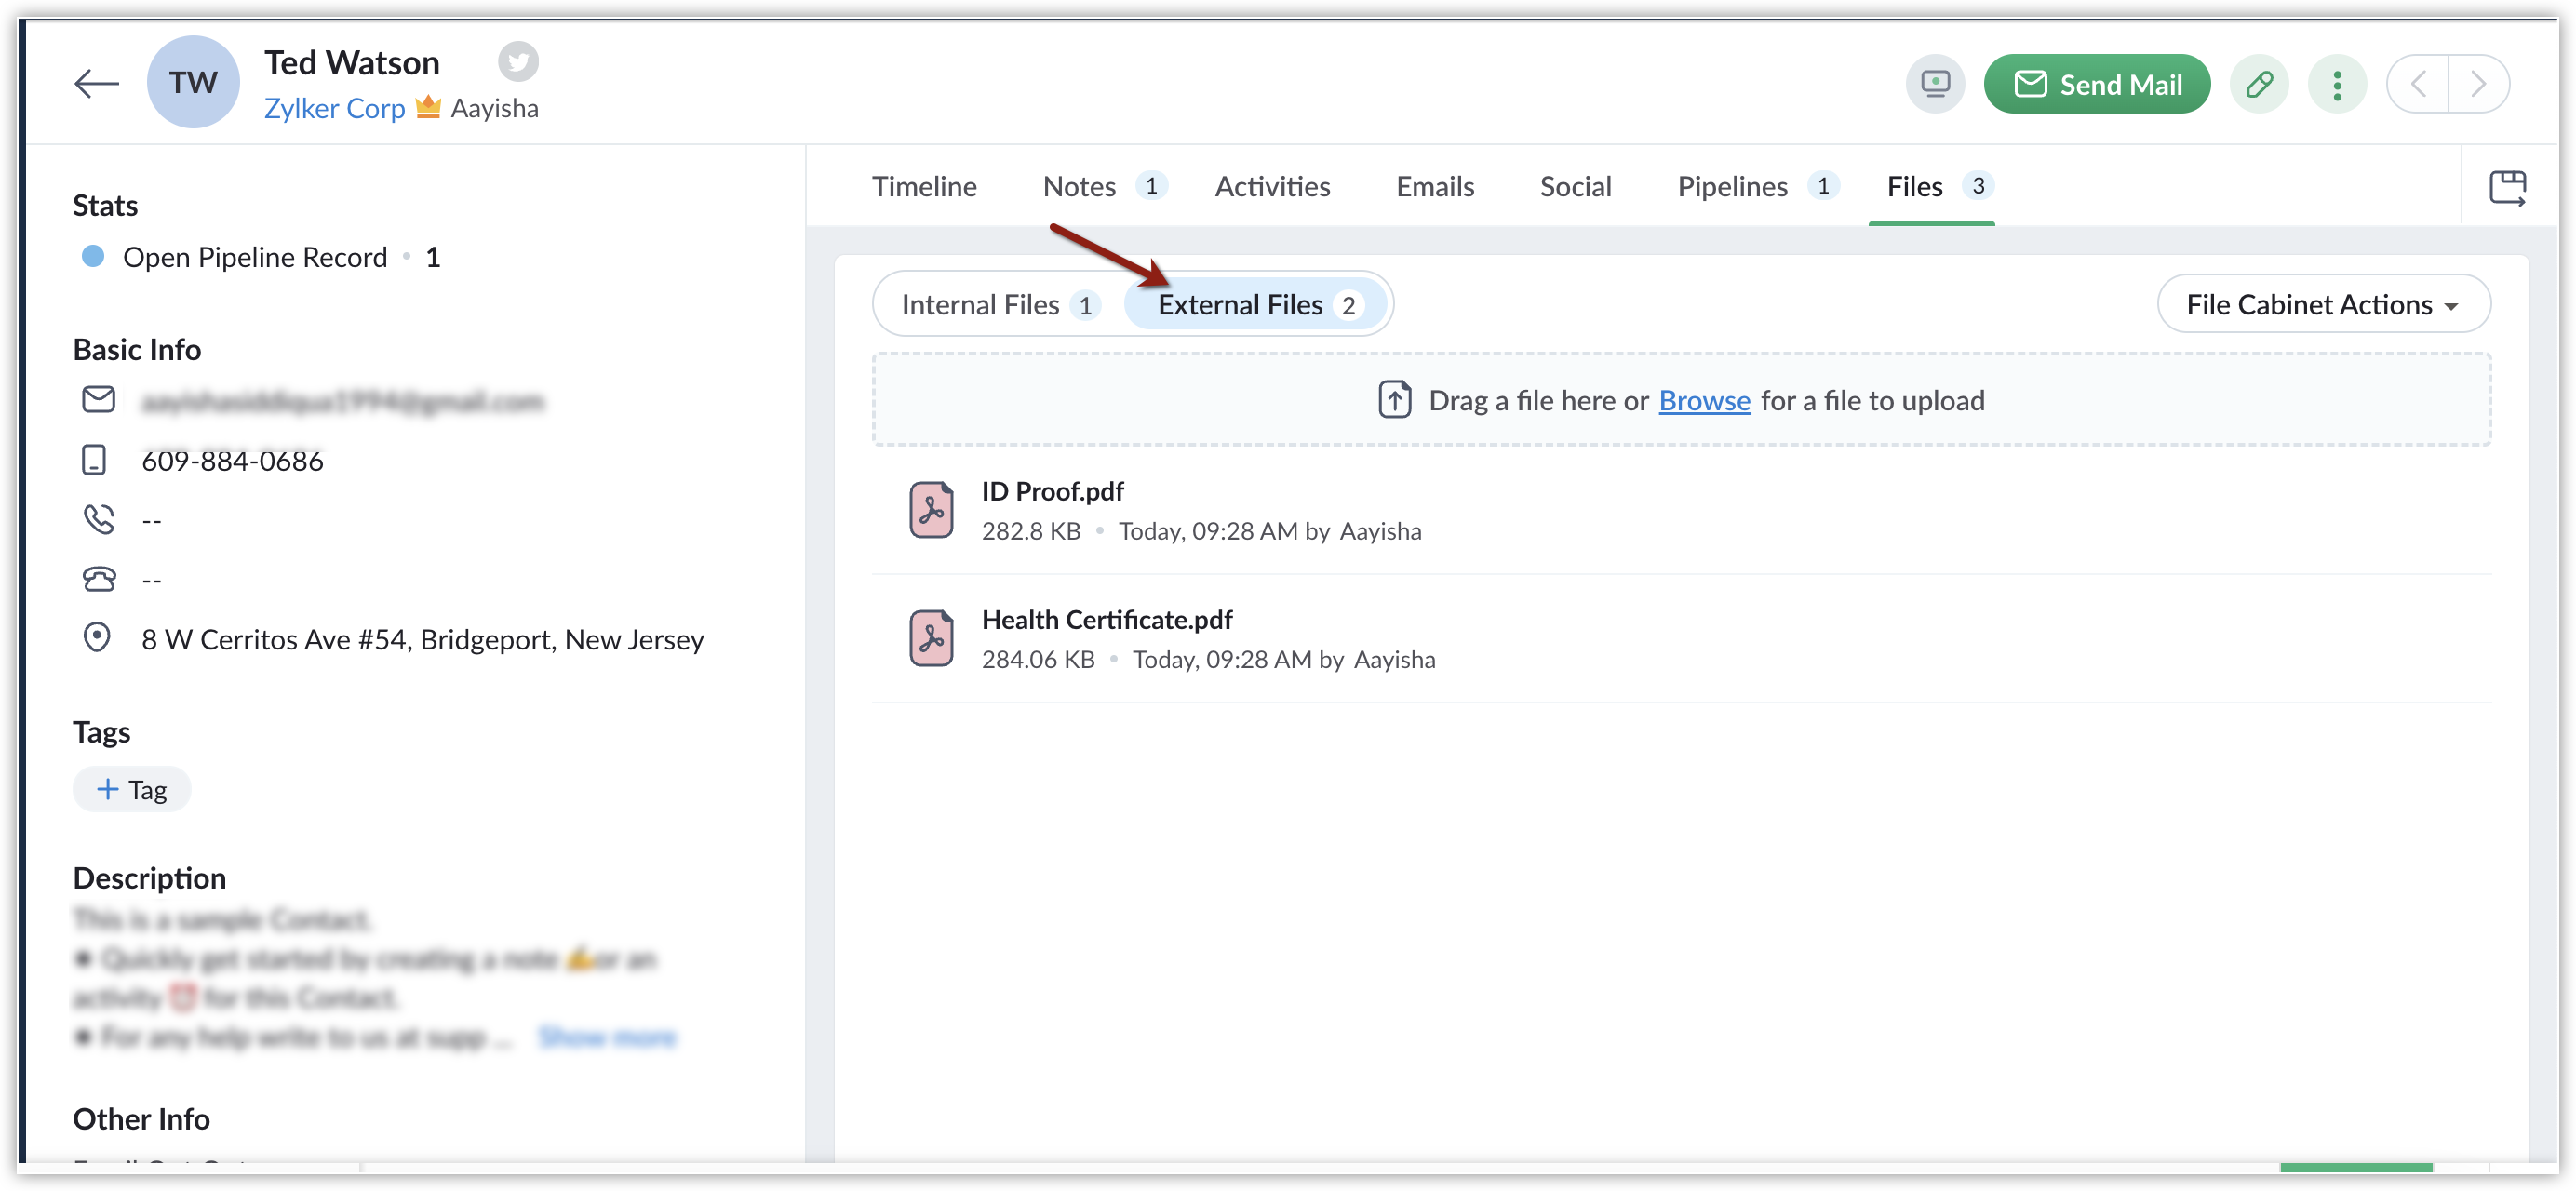Open the Zylker Corp company link
This screenshot has width=2576, height=1191.
pyautogui.click(x=334, y=108)
